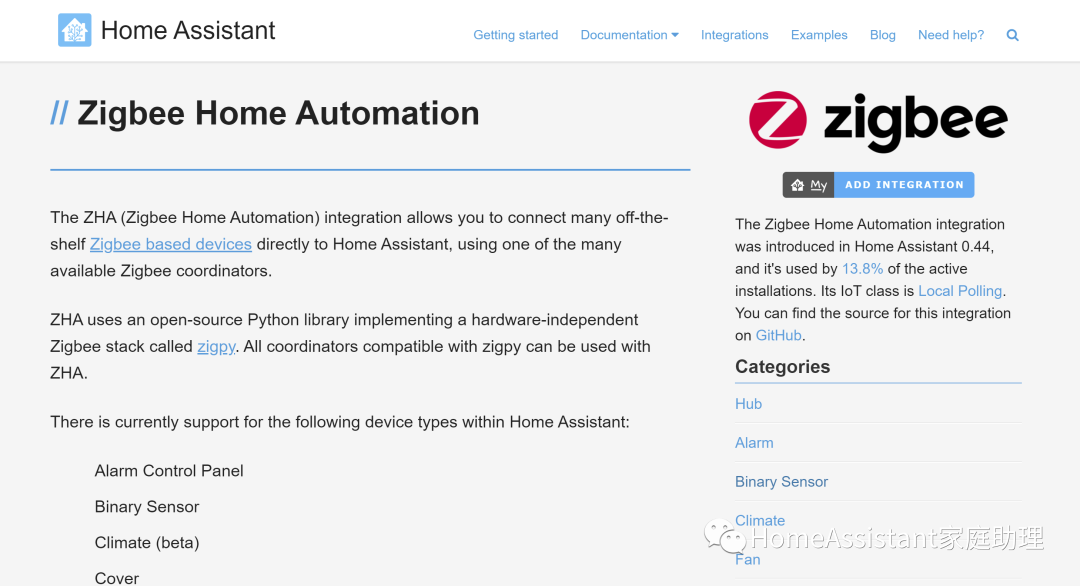The width and height of the screenshot is (1080, 586).
Task: Click the Home Assistant logo icon
Action: pos(74,31)
